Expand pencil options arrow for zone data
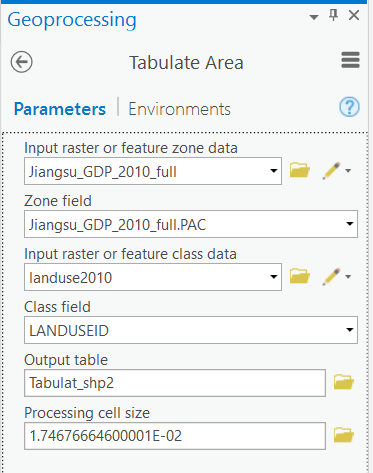The image size is (373, 473). (348, 171)
